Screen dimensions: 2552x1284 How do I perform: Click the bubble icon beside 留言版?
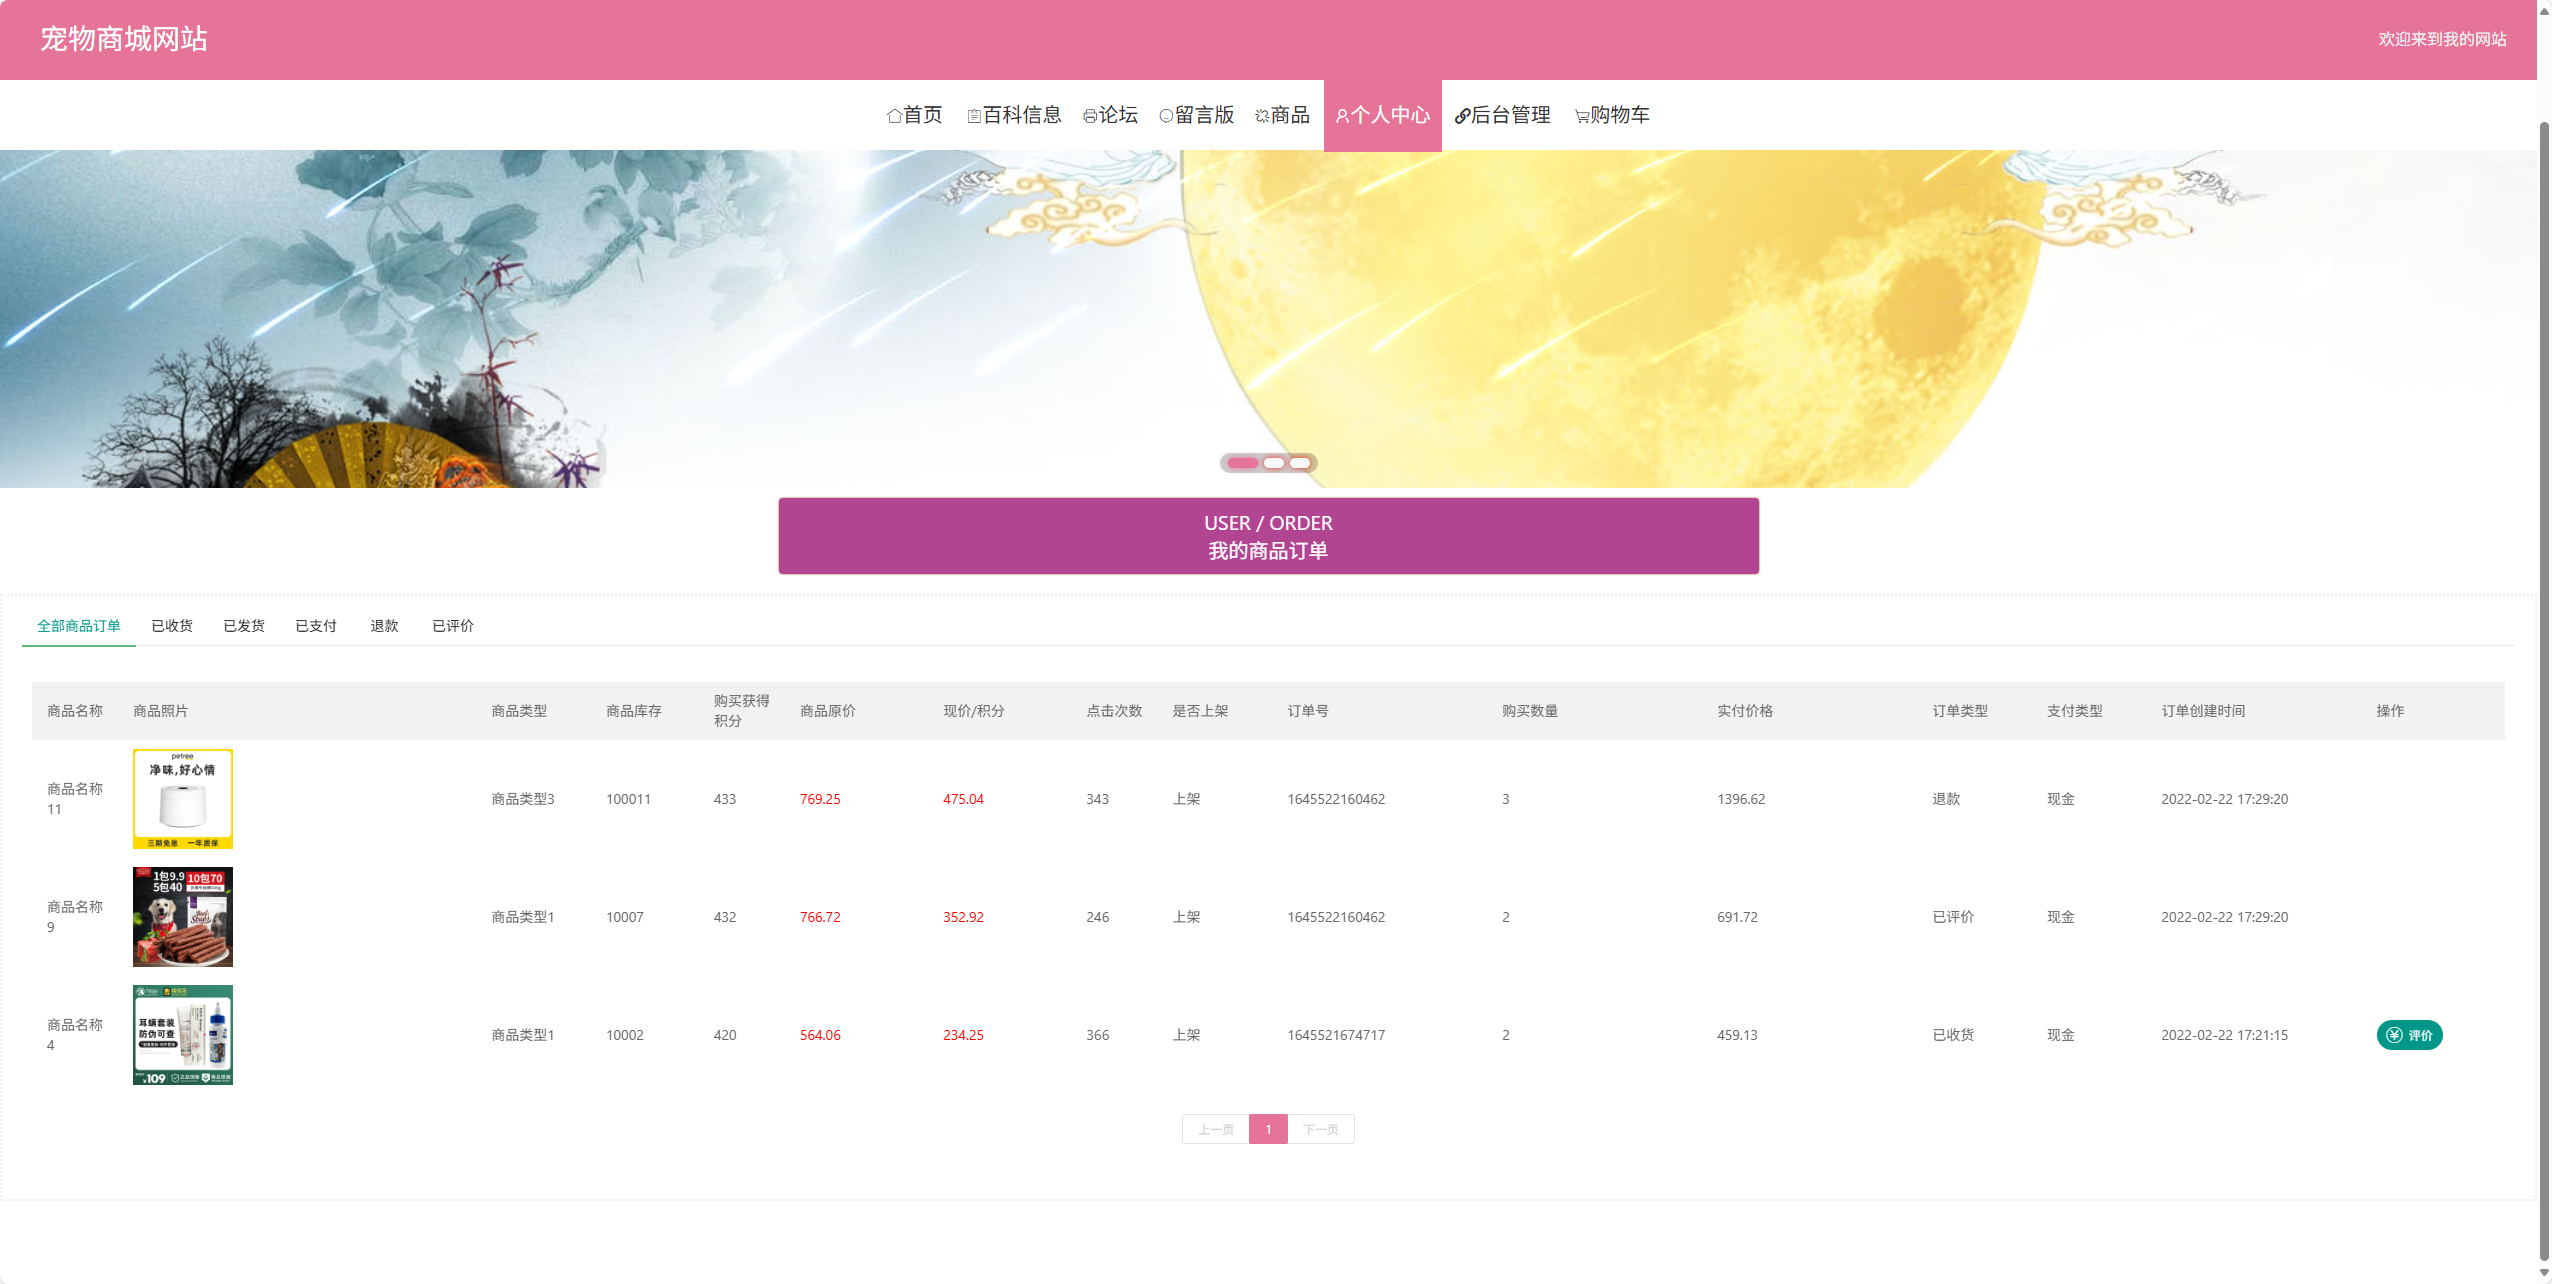(1165, 116)
